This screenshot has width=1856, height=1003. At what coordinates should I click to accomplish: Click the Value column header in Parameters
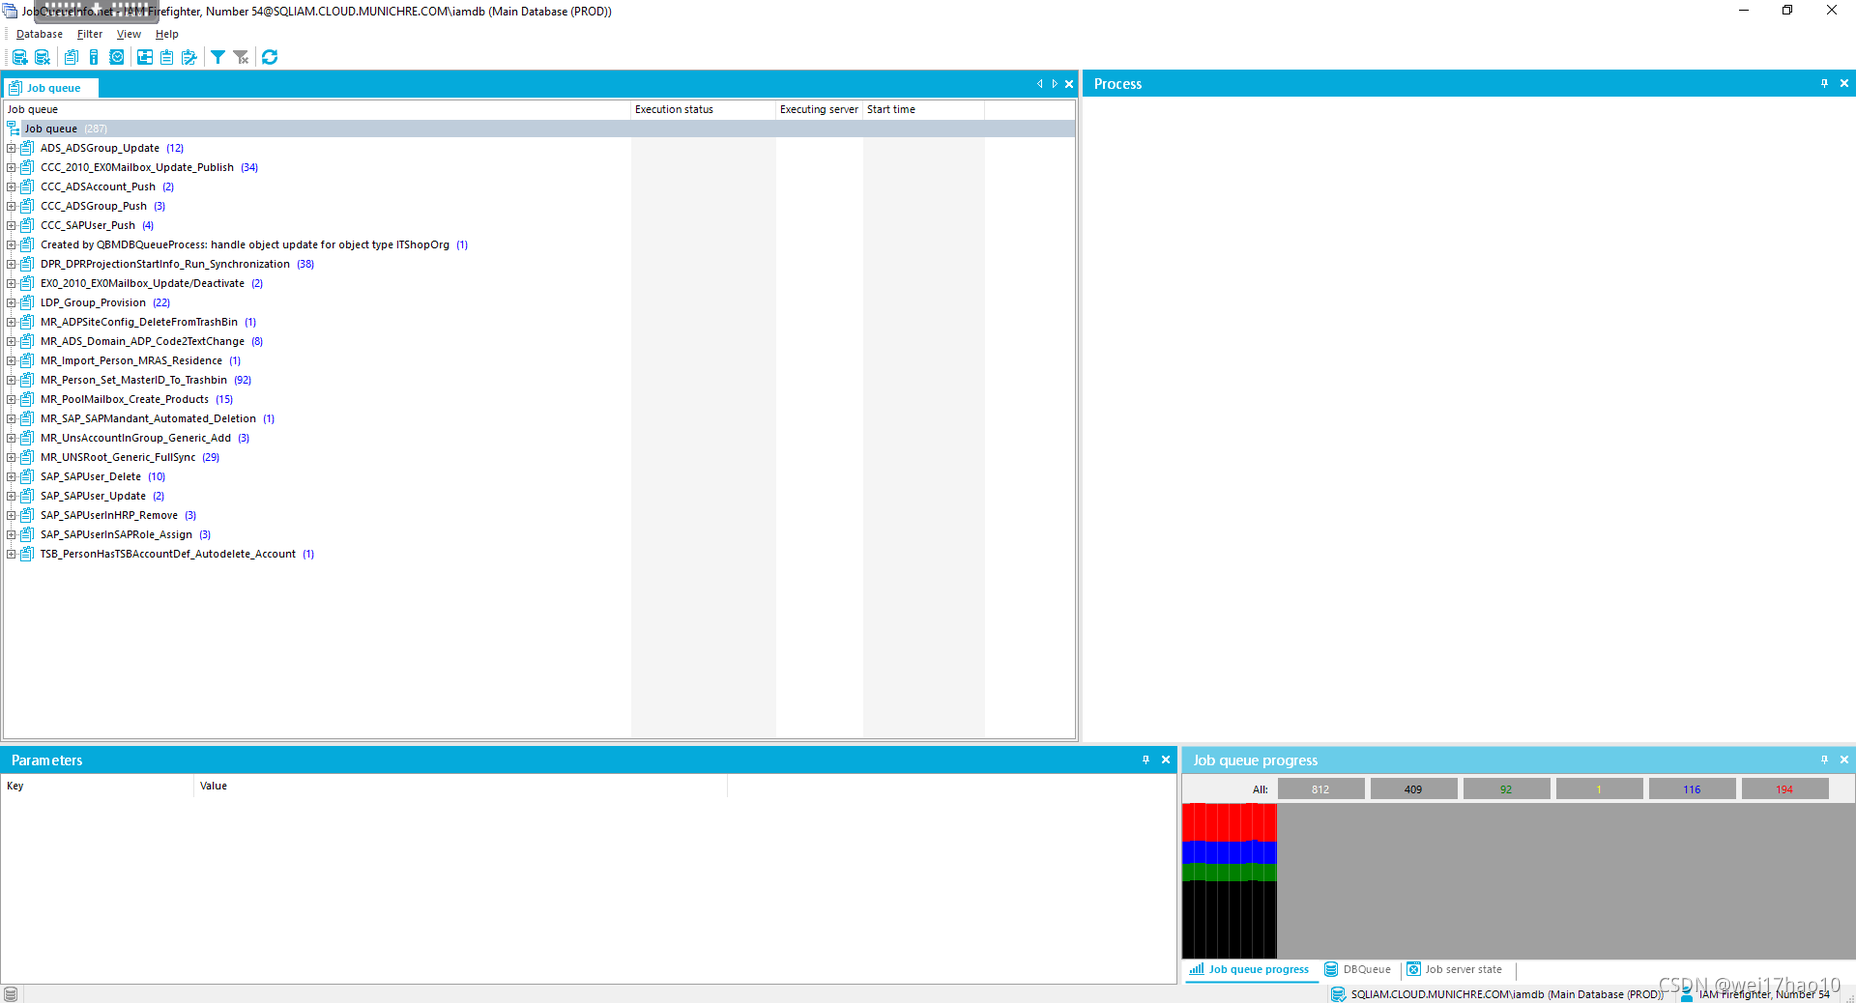[x=460, y=786]
